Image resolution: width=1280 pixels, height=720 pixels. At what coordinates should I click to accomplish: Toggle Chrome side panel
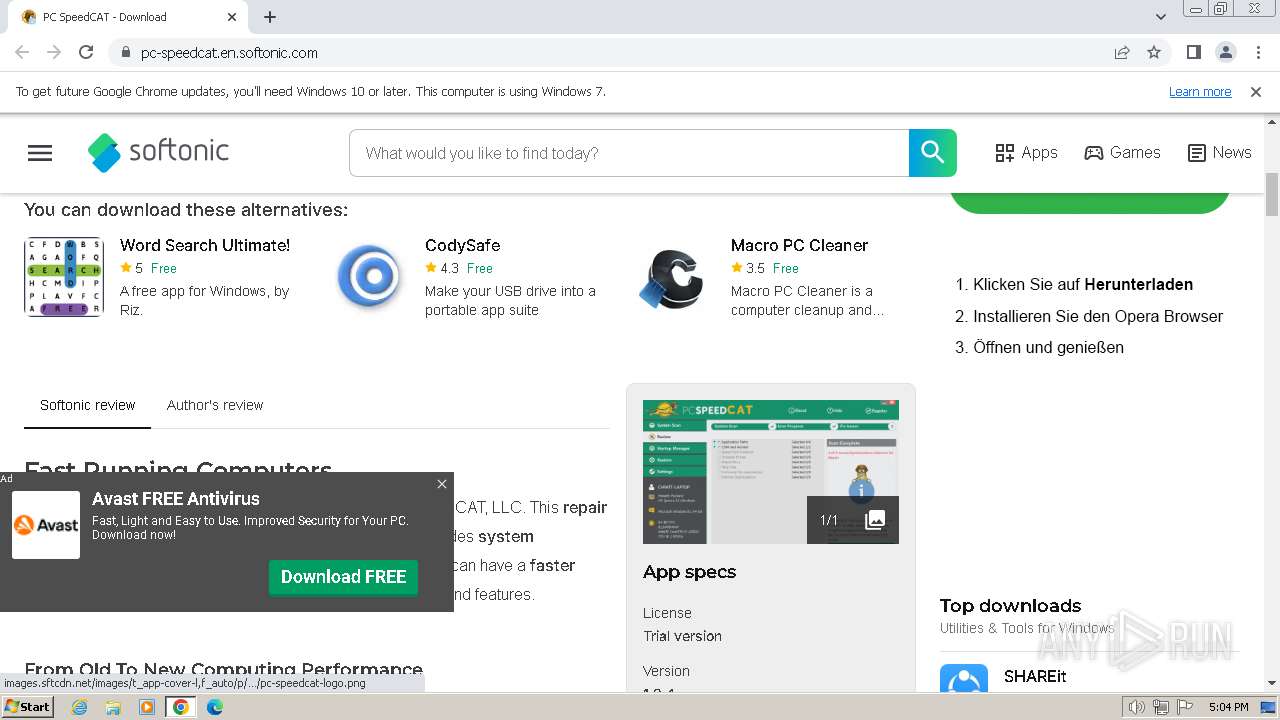pyautogui.click(x=1193, y=53)
